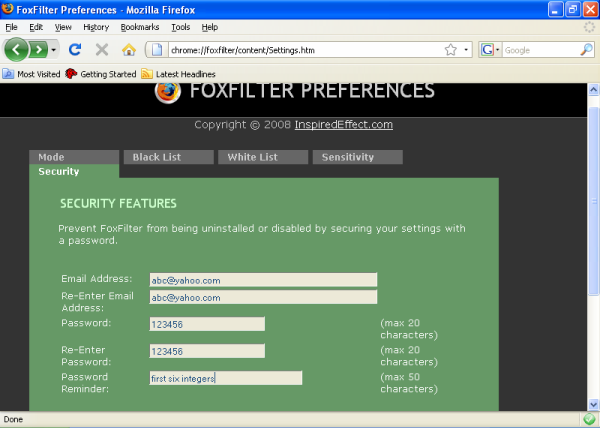Select the Security tab
The height and width of the screenshot is (428, 600).
pyautogui.click(x=74, y=171)
